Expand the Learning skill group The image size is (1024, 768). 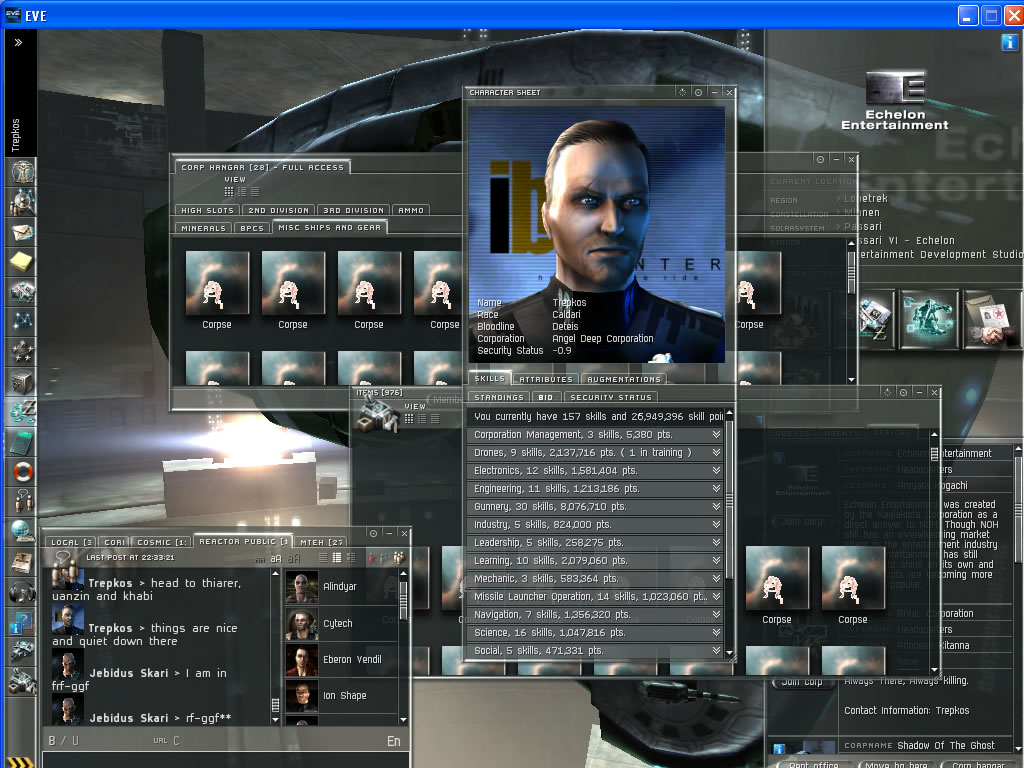716,560
